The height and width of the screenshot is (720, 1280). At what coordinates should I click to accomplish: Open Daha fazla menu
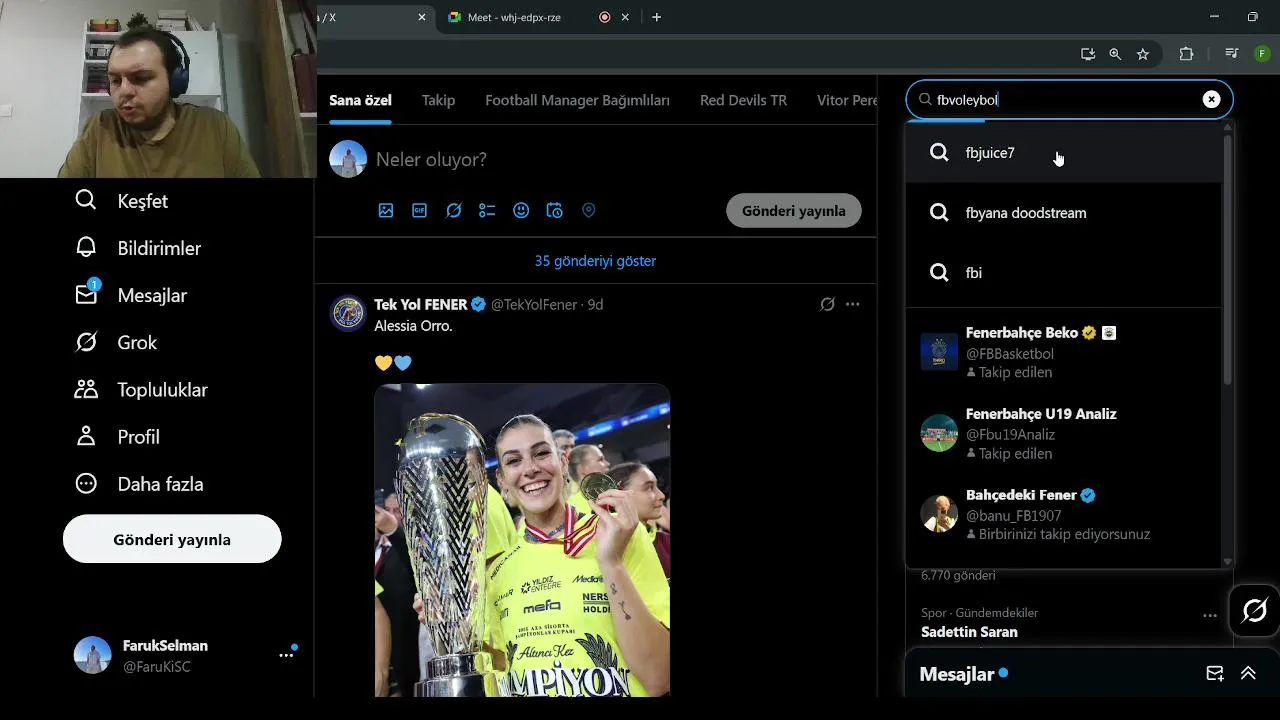pos(139,484)
